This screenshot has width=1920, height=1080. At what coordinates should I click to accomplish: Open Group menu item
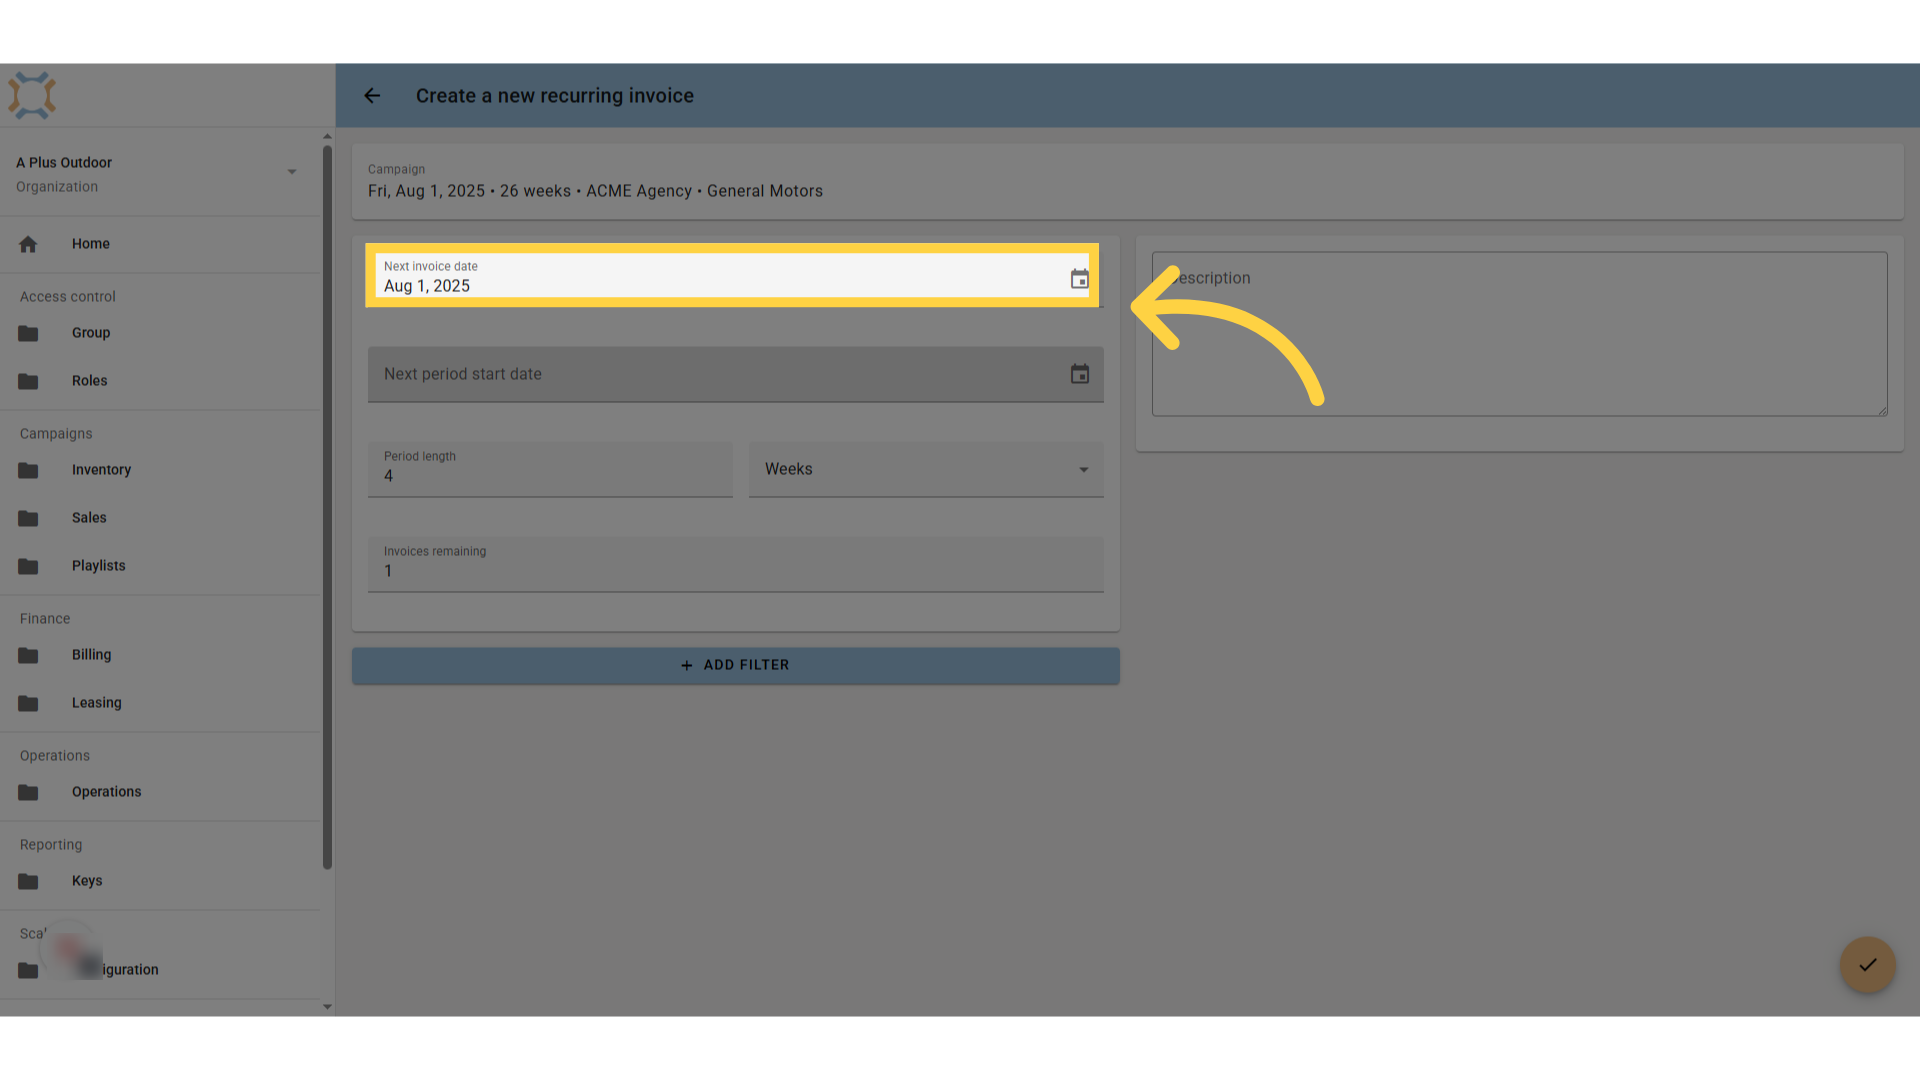tap(160, 333)
